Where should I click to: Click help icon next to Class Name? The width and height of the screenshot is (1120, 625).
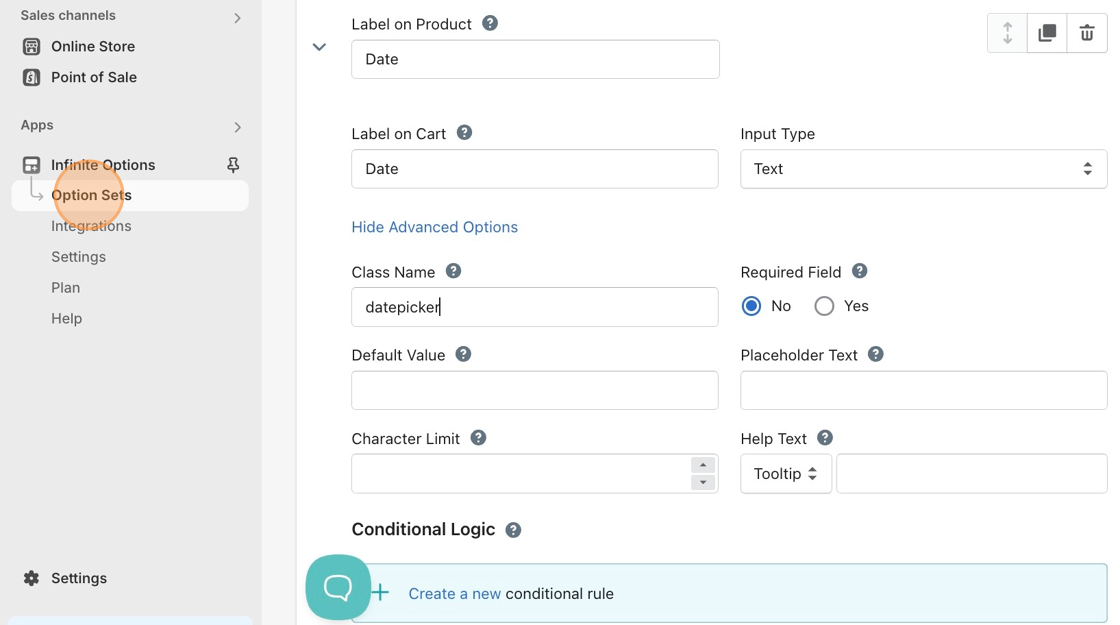point(453,271)
